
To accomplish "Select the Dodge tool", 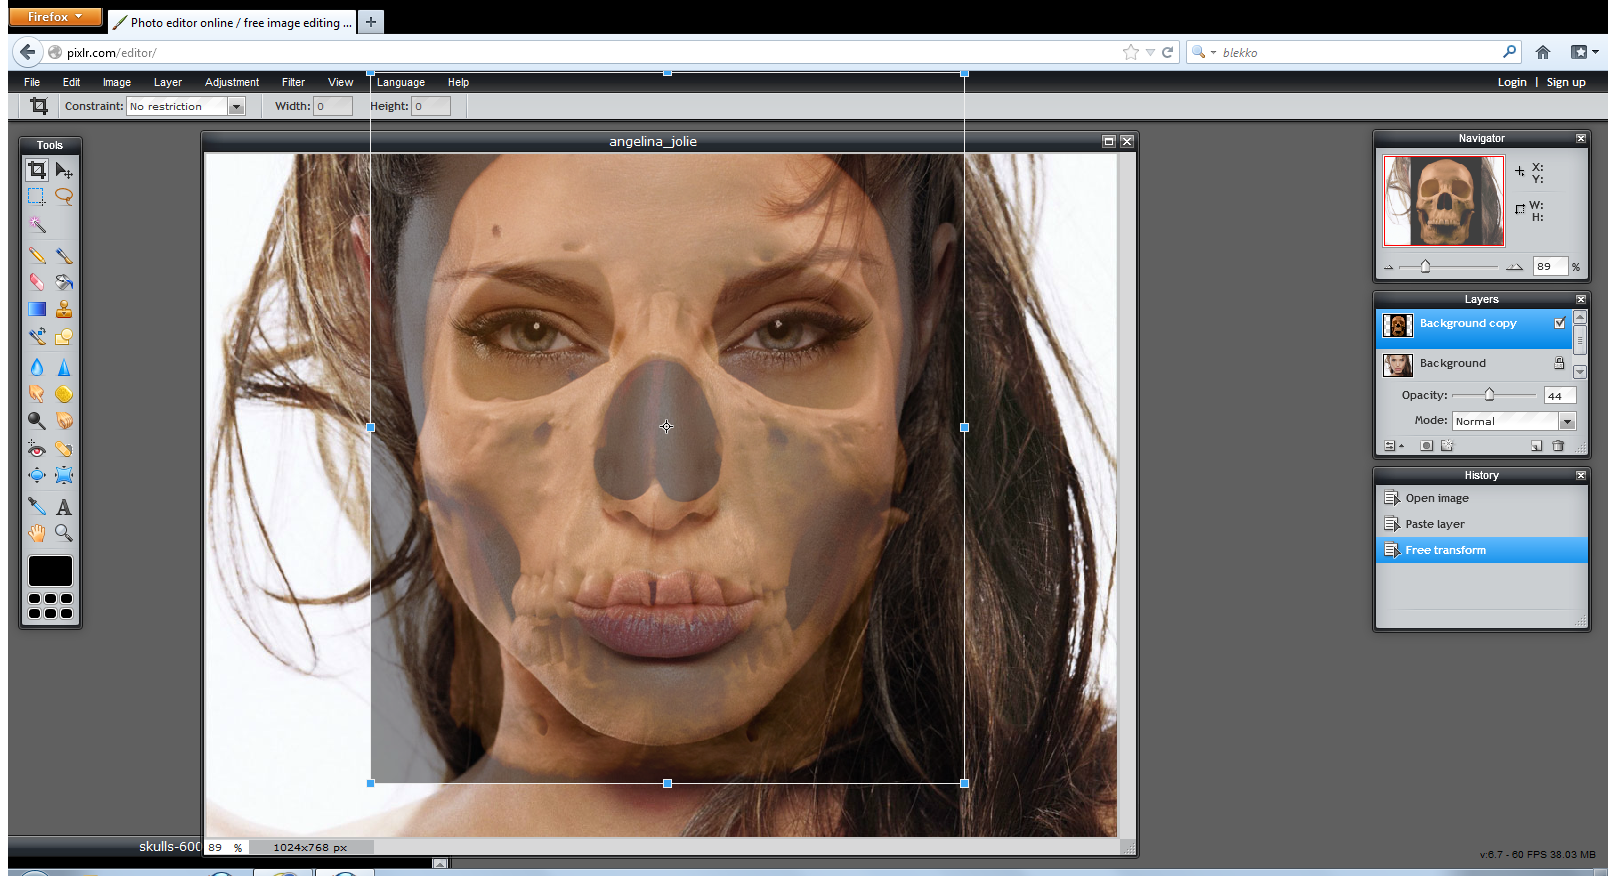I will coord(37,421).
